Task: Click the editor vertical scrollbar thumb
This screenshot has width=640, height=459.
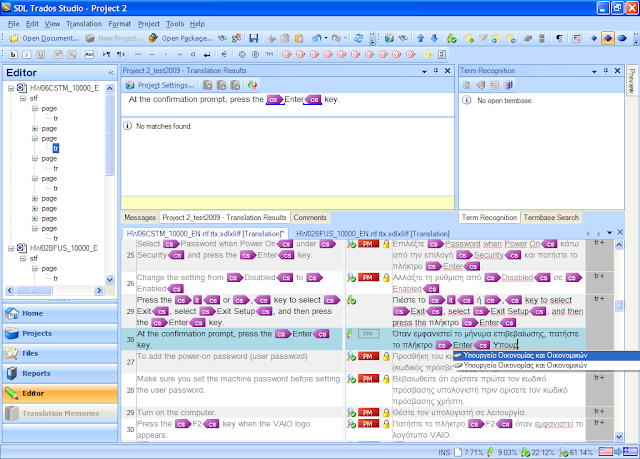Action: tap(619, 306)
